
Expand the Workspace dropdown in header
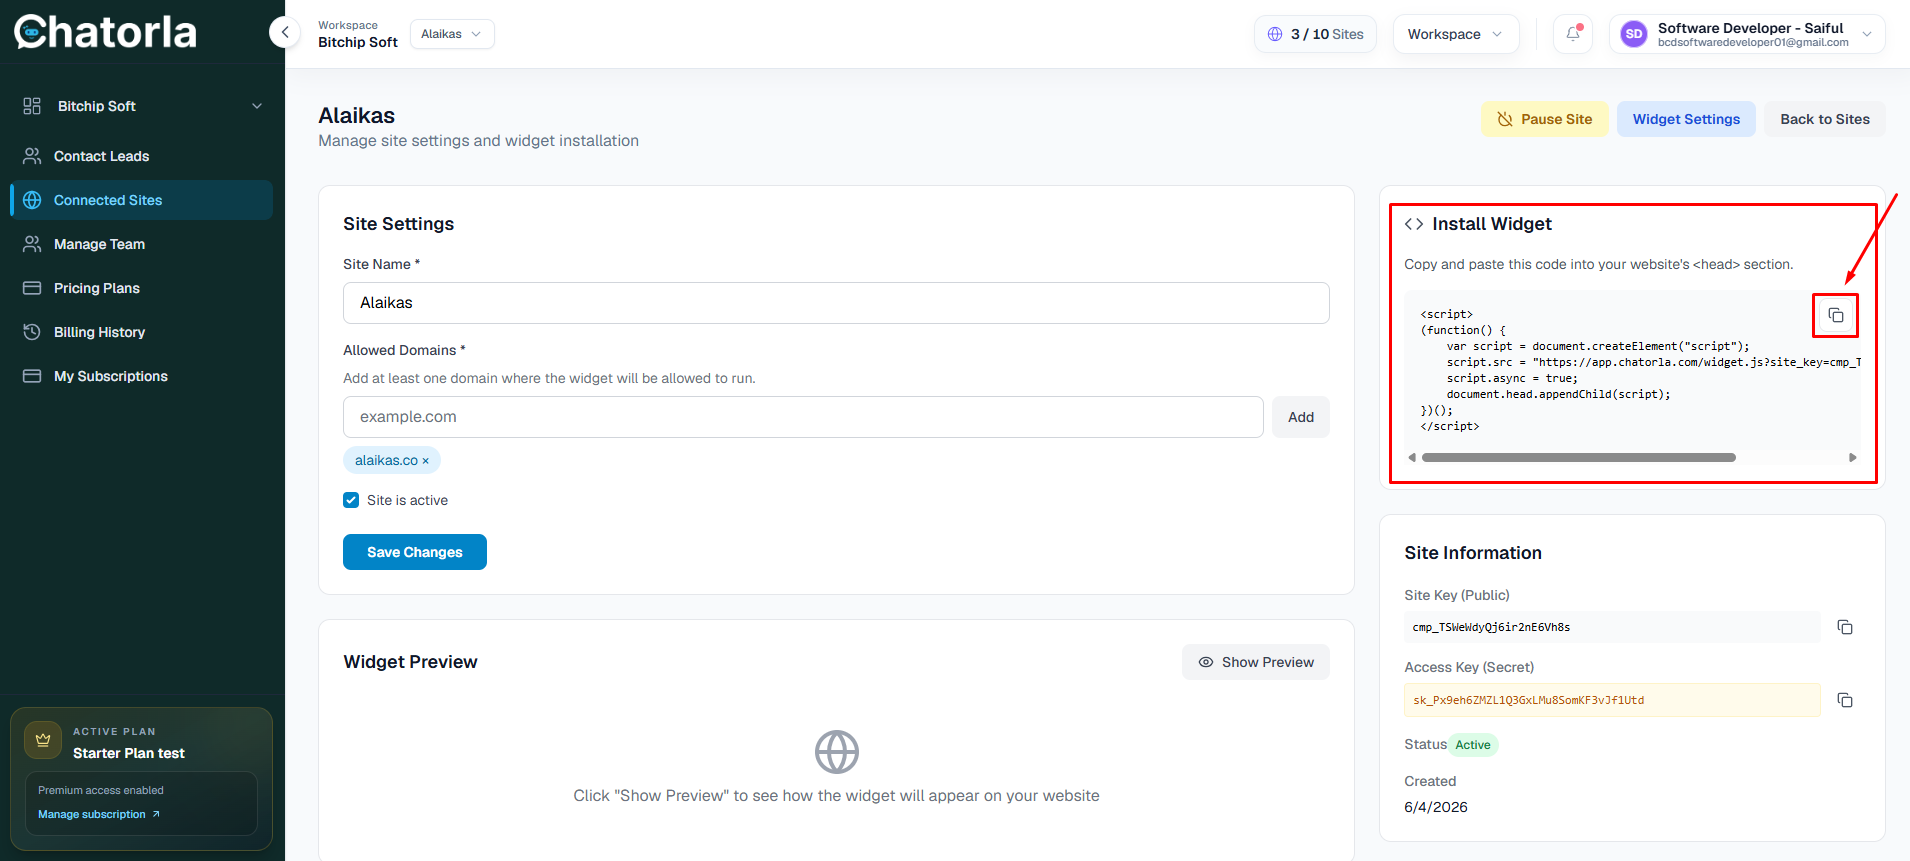pos(1456,34)
